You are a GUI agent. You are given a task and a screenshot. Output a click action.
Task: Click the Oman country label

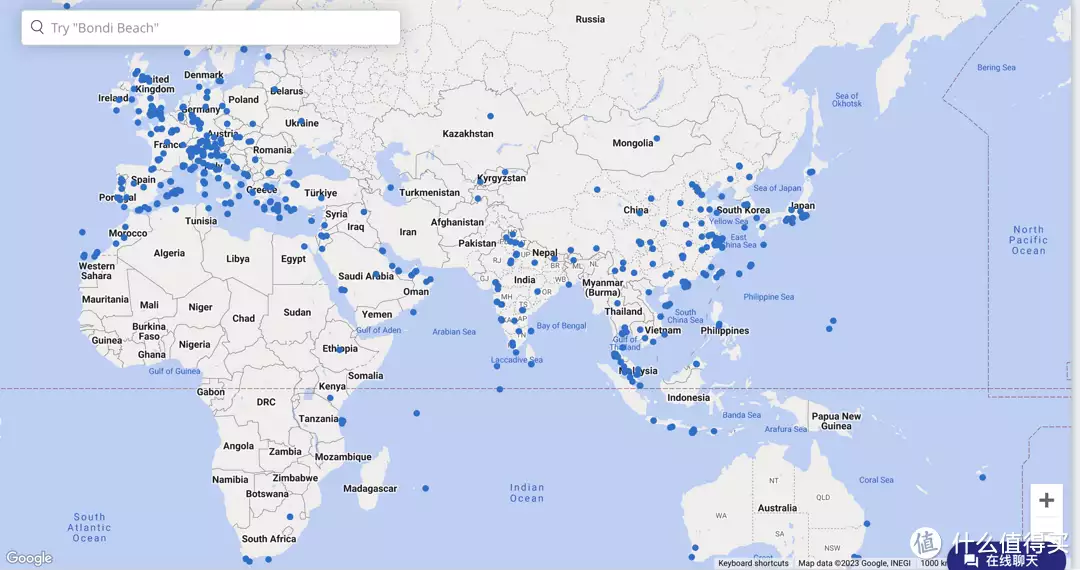[415, 292]
